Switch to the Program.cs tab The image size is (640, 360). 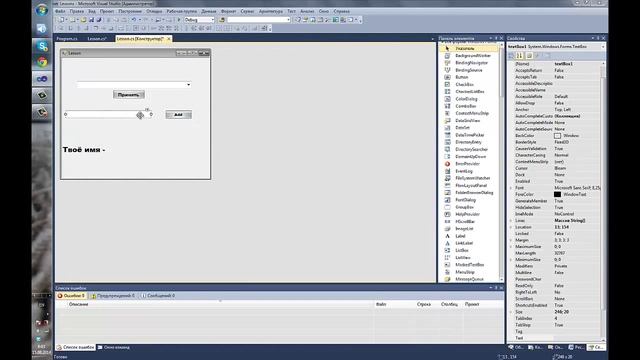[x=67, y=39]
